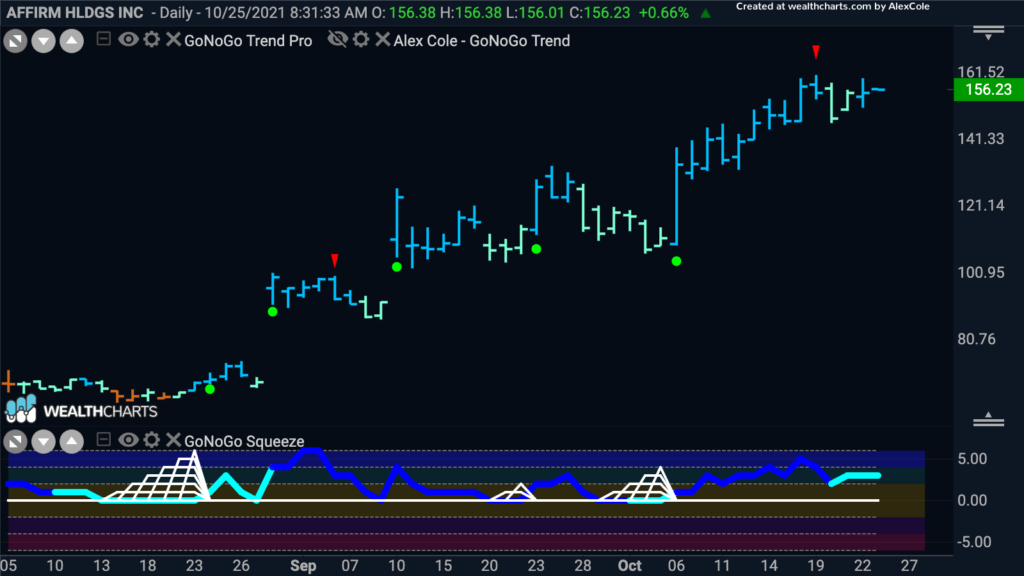
Task: Remove the GoNoGo Squeeze indicator
Action: [173, 440]
